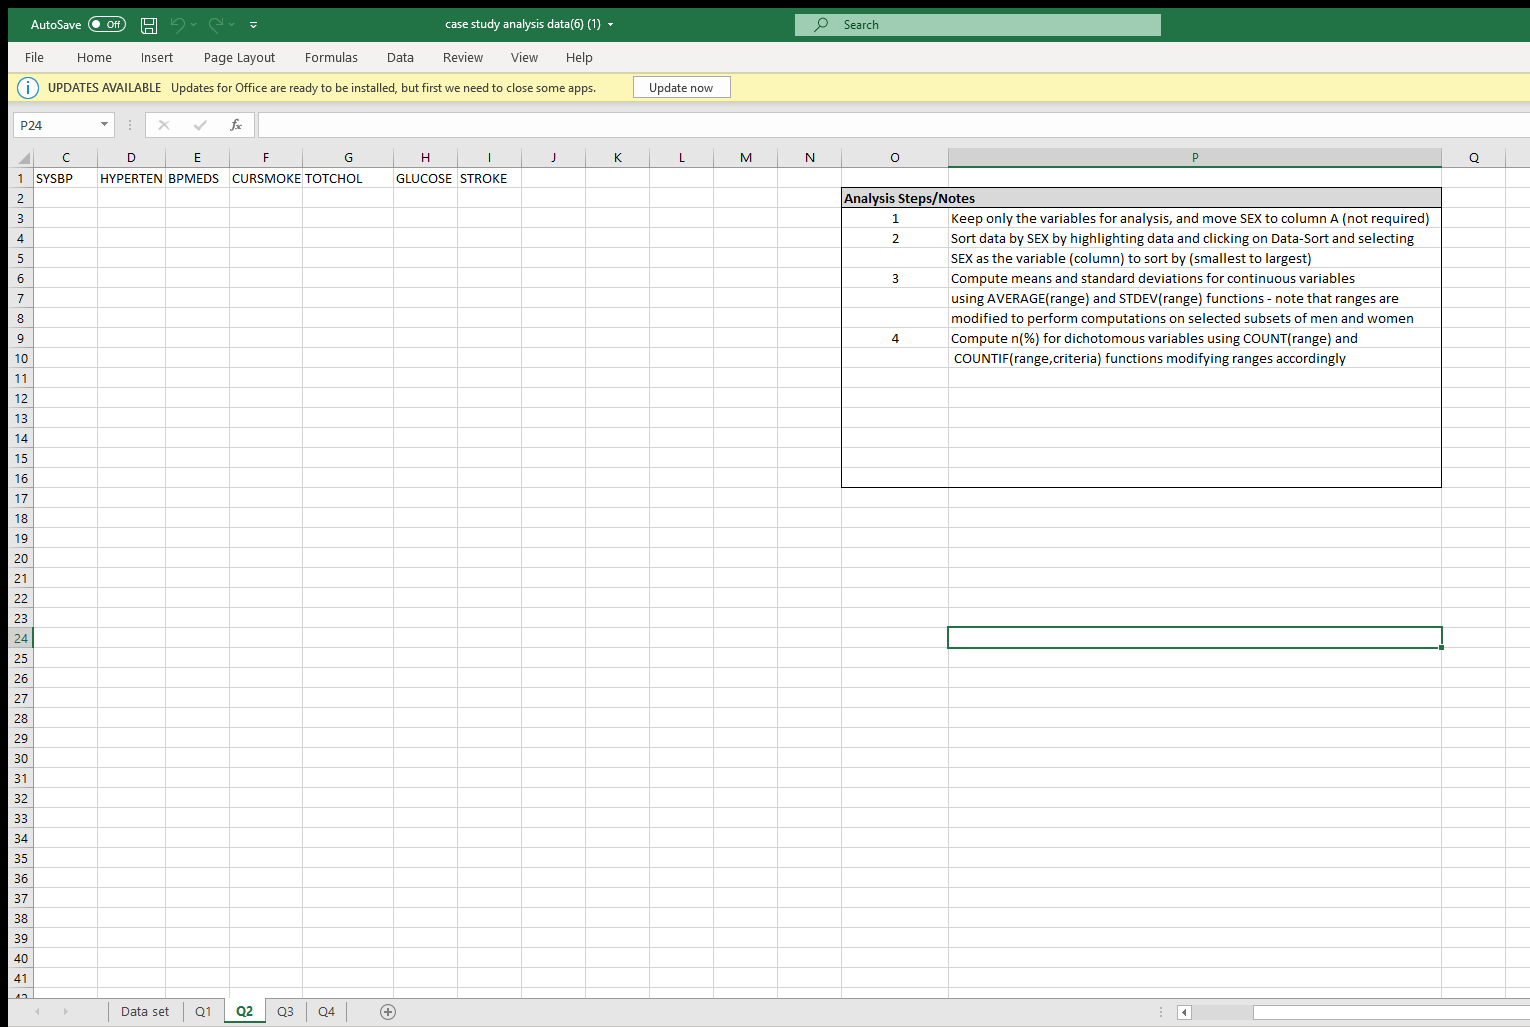
Task: Click the Undo arrow icon
Action: click(x=177, y=24)
